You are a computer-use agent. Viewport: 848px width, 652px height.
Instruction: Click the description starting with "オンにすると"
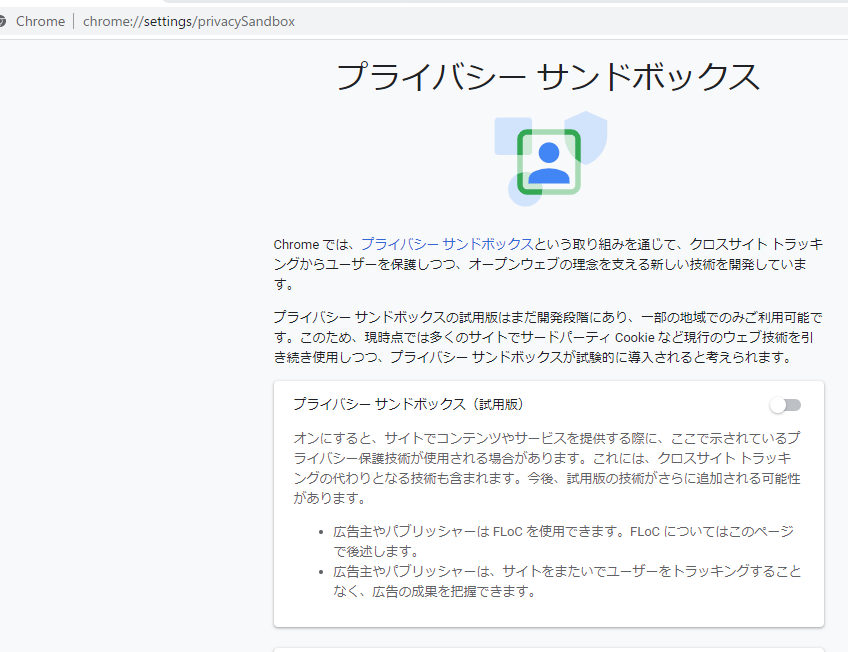click(x=548, y=468)
